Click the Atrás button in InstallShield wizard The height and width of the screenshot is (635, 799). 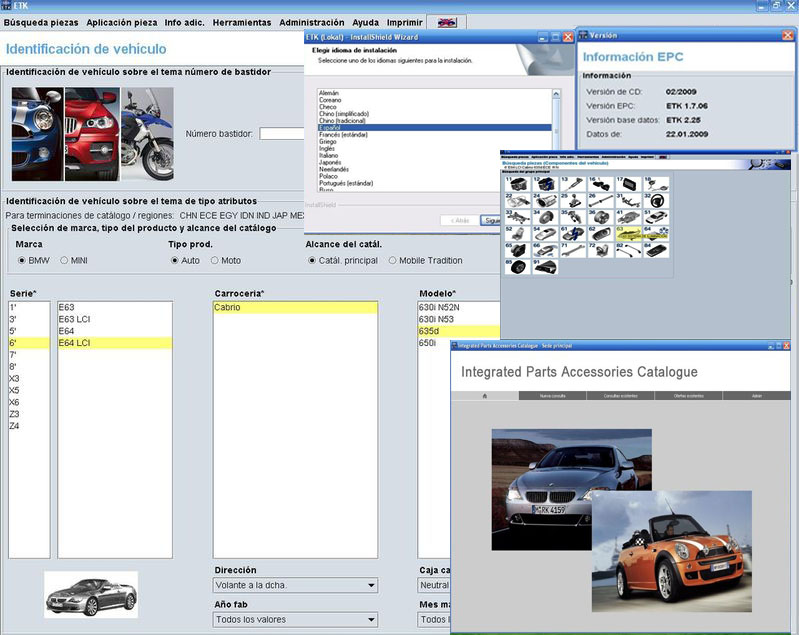click(460, 220)
